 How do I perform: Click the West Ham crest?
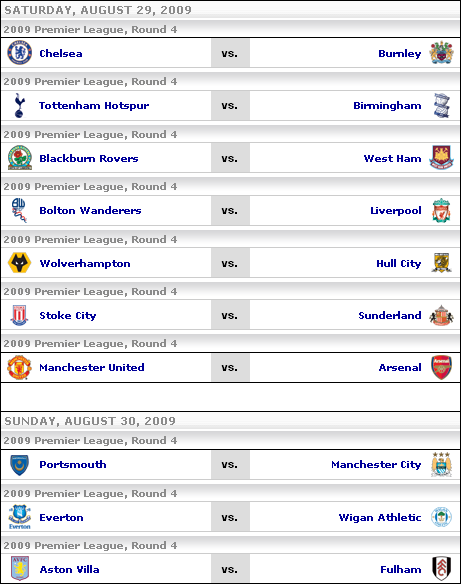tap(441, 158)
